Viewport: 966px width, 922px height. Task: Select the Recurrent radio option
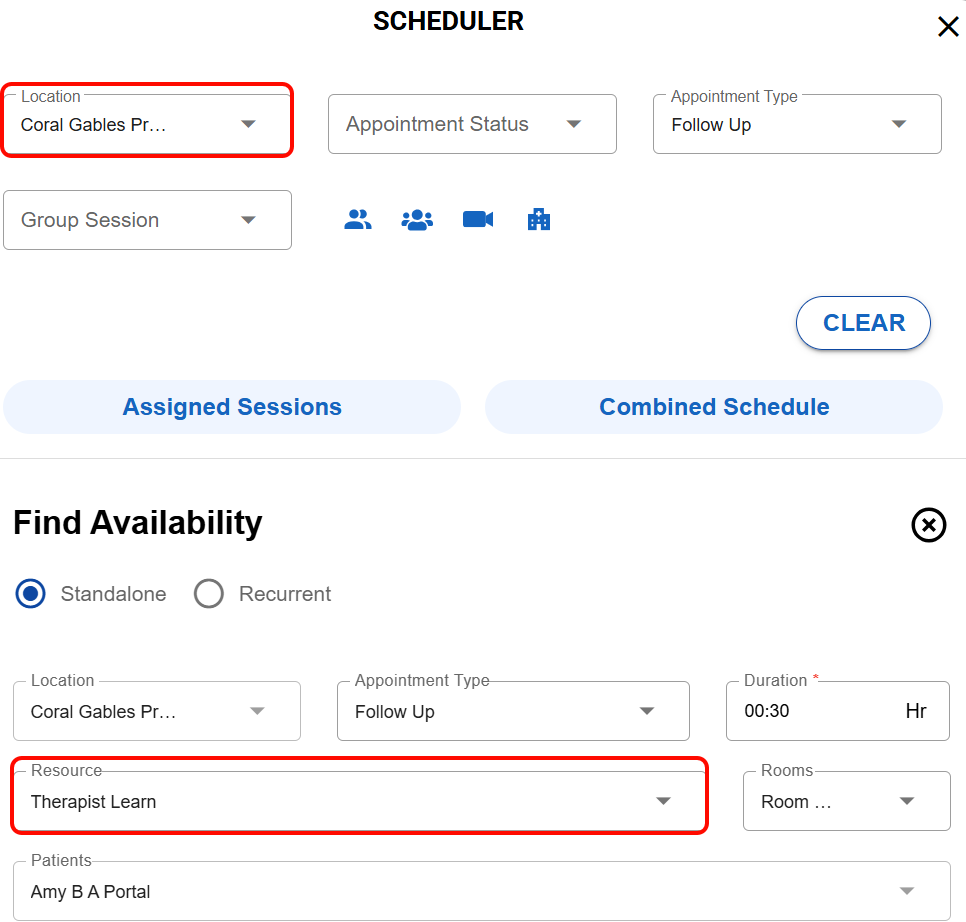tap(209, 594)
